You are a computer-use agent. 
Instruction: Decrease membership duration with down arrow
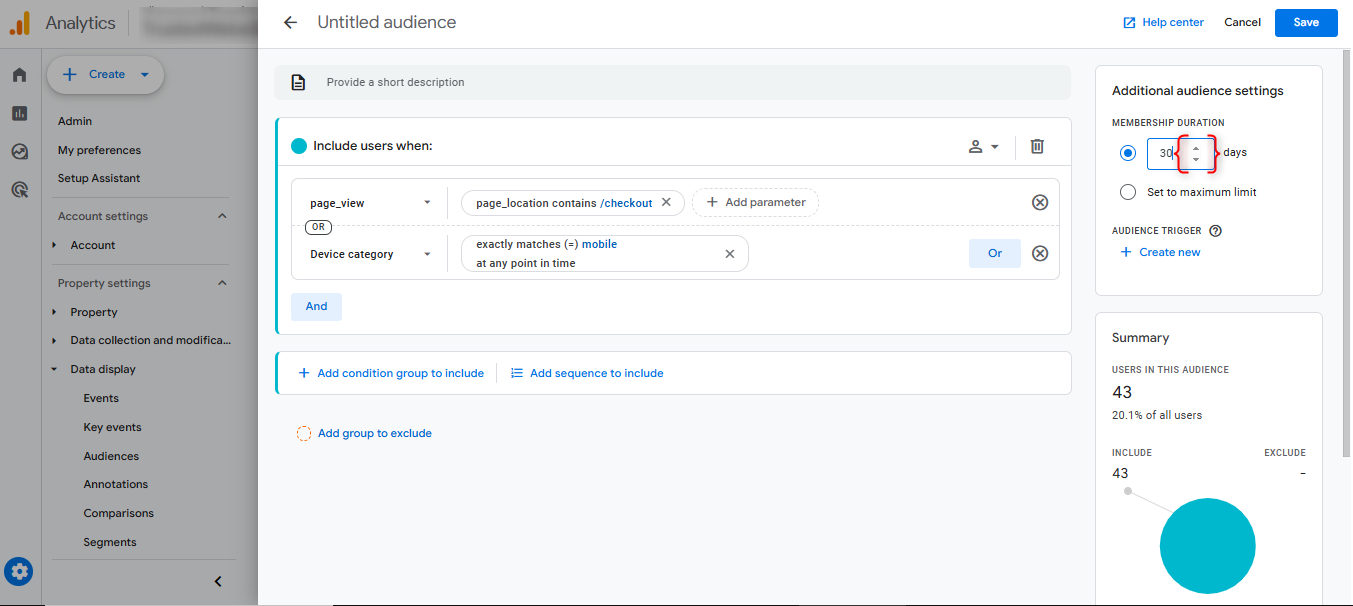point(1196,160)
